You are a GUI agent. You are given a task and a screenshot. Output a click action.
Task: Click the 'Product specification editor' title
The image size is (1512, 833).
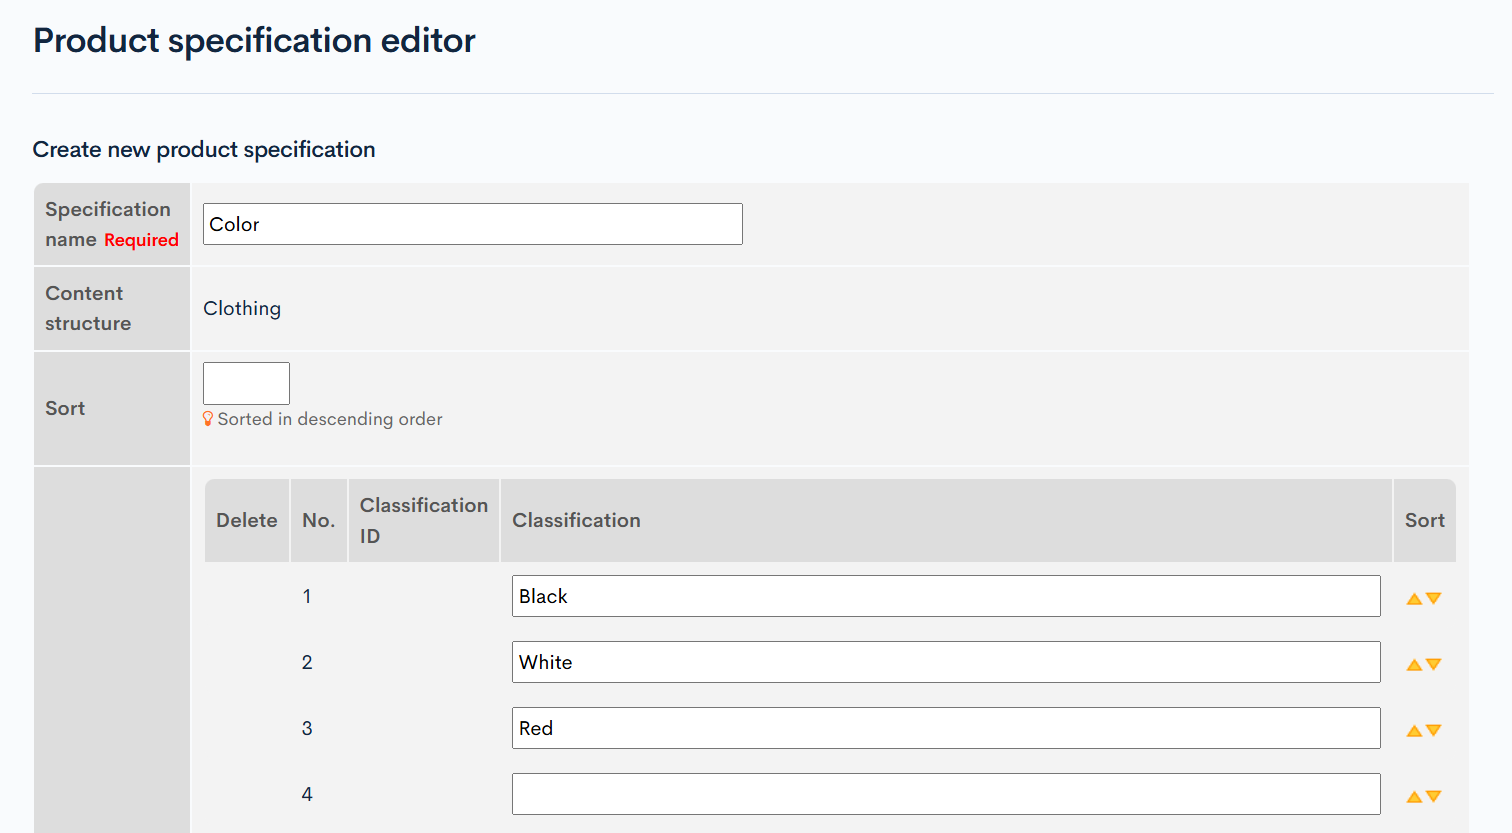254,40
